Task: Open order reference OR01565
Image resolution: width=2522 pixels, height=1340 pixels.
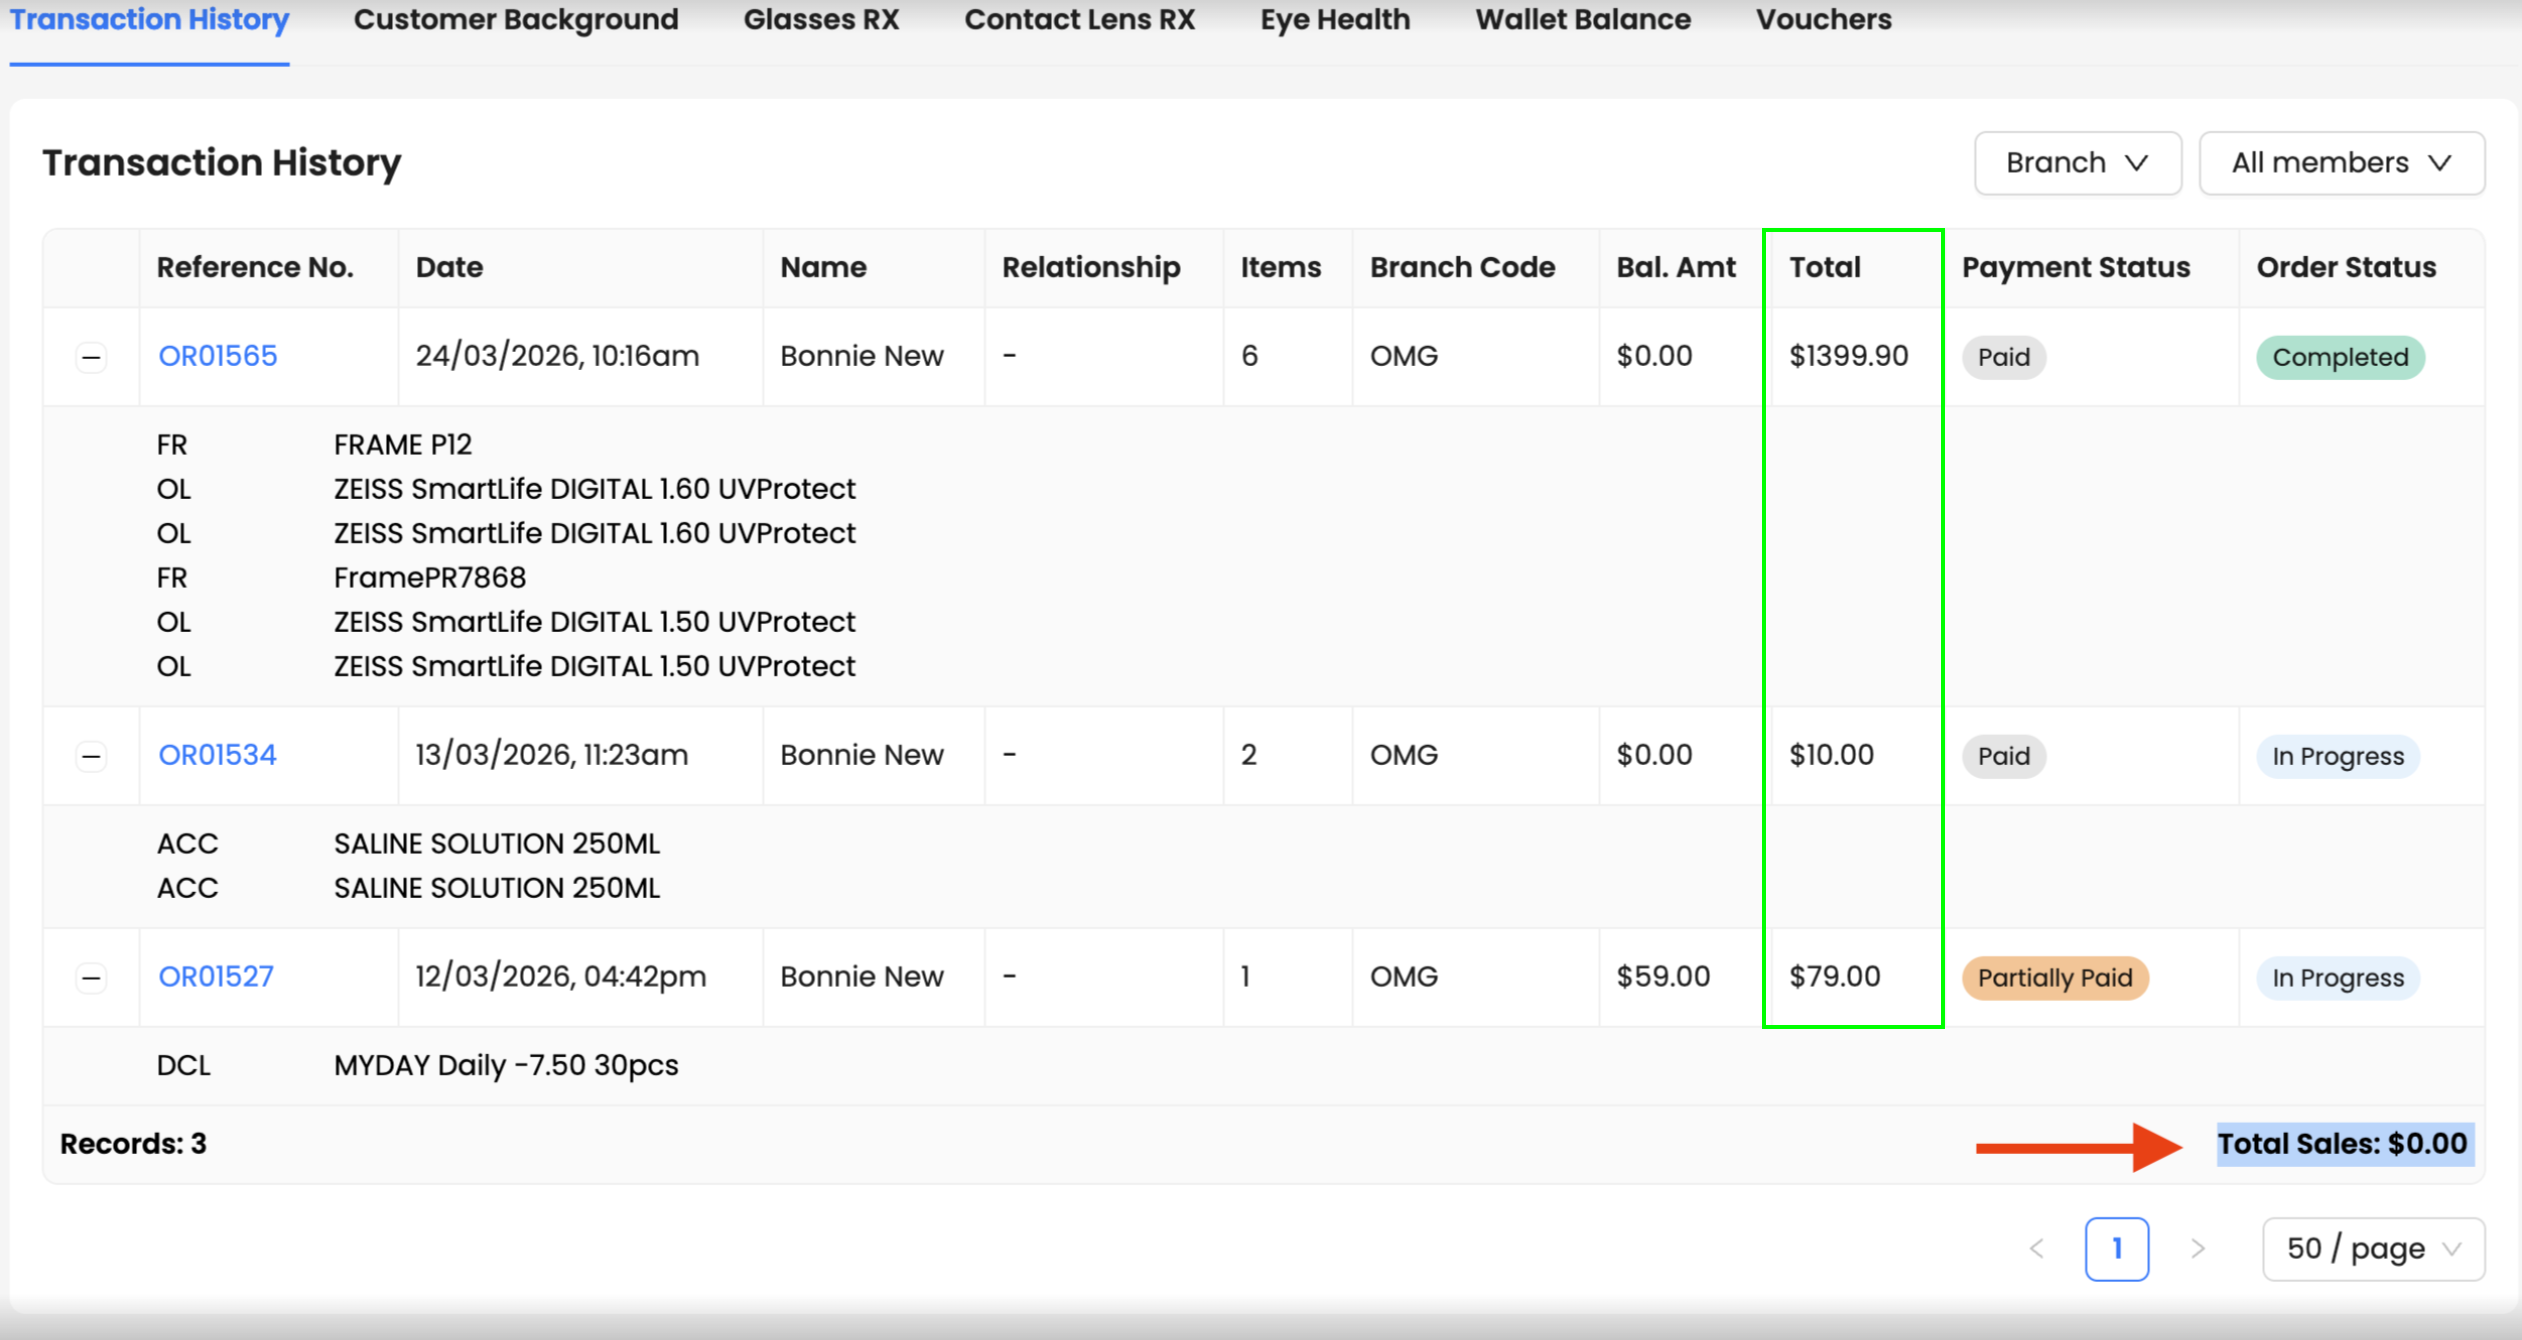Action: click(x=217, y=356)
